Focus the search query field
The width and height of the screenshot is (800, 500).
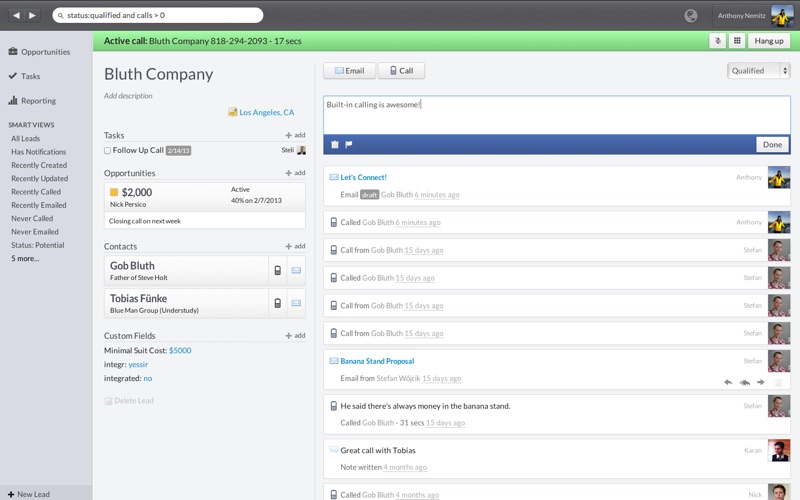coord(158,15)
